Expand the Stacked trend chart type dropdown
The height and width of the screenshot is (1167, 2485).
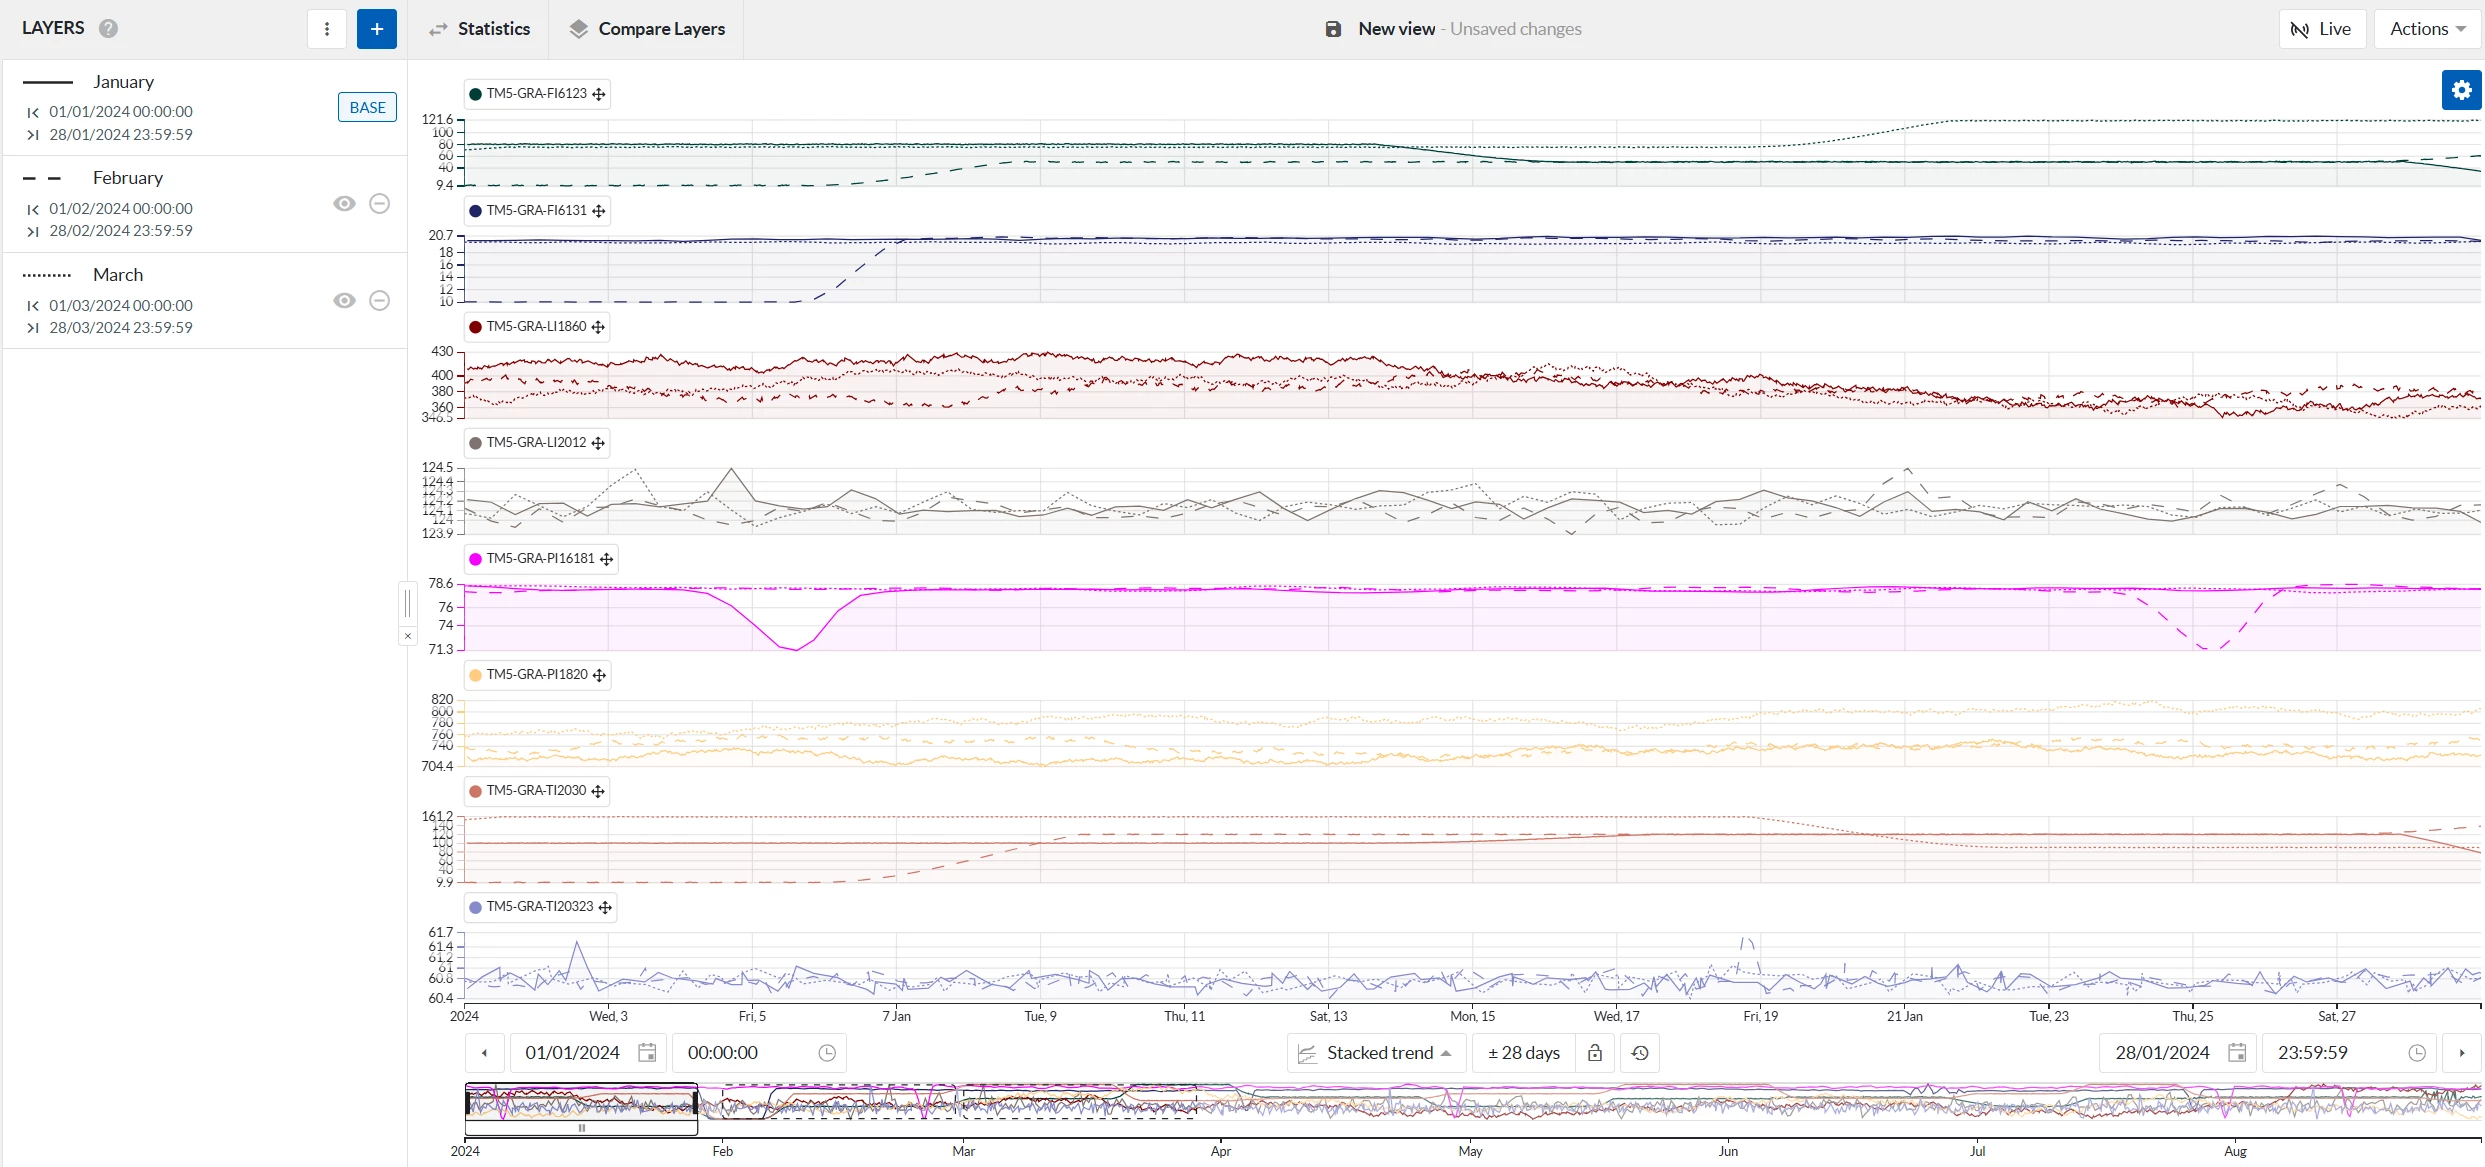click(1376, 1053)
